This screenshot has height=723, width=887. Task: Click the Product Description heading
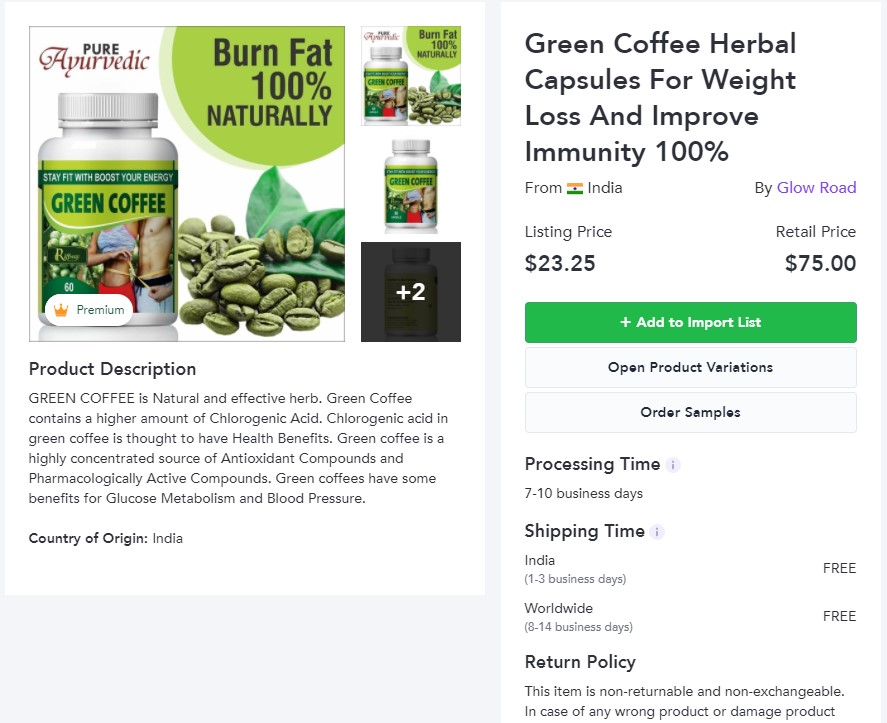tap(112, 369)
